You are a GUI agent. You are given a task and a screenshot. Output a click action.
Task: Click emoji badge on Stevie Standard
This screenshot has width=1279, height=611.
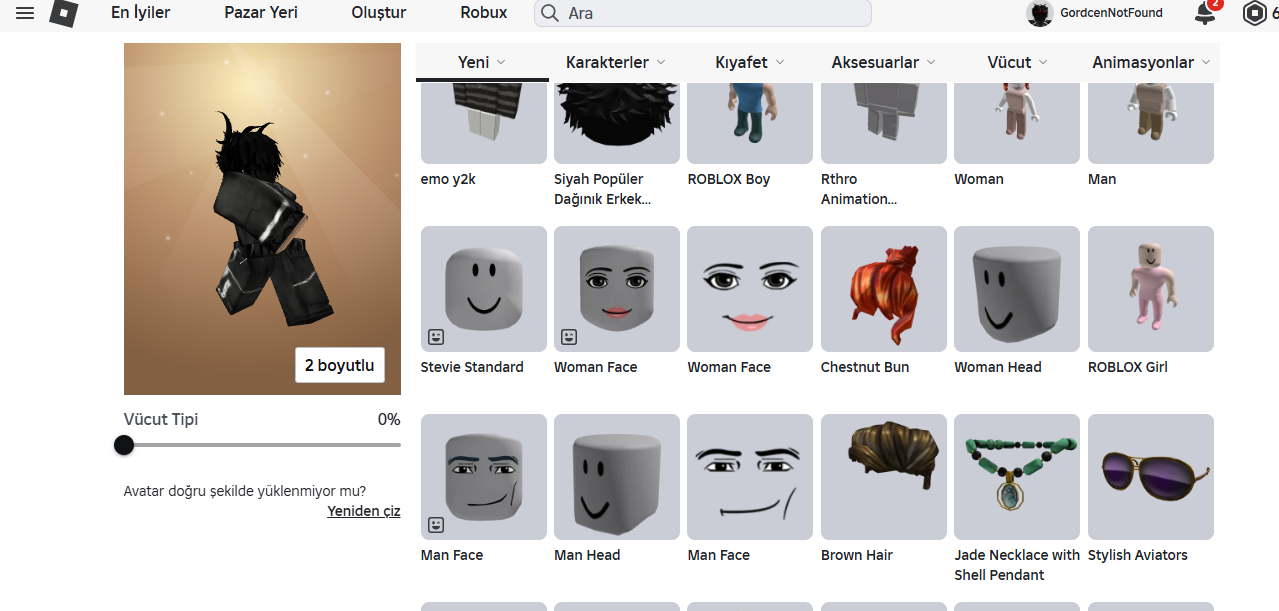[436, 337]
